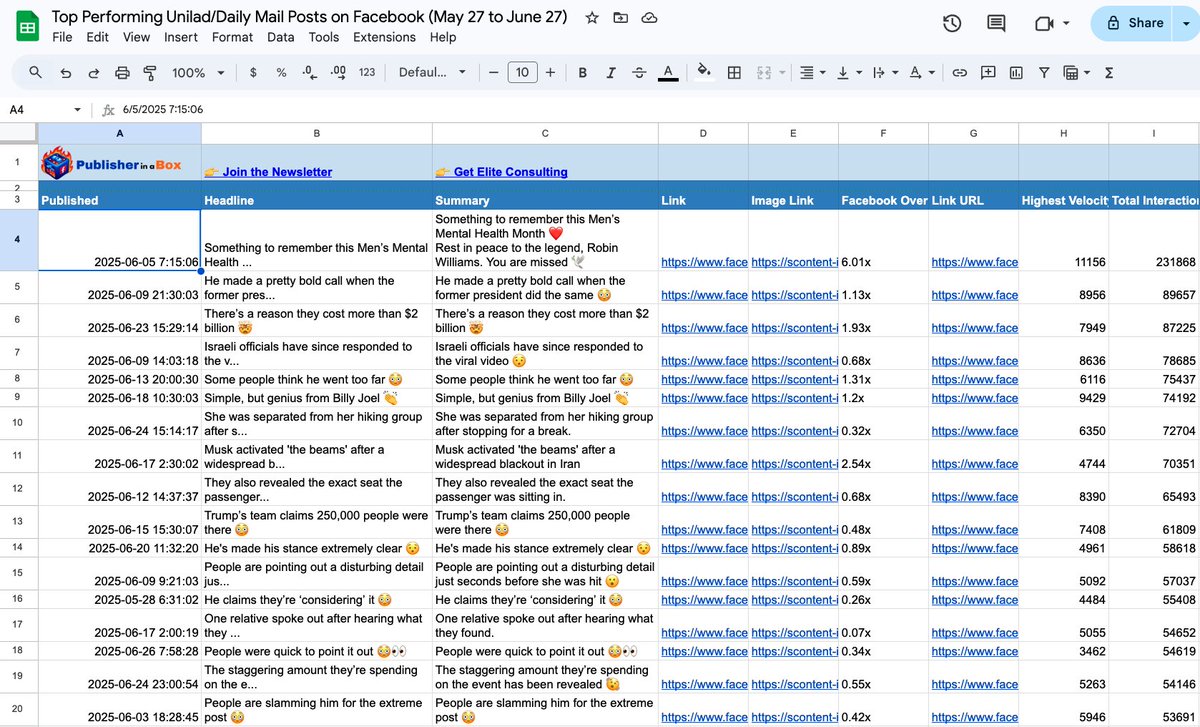Open the zoom level dropdown

coord(198,72)
